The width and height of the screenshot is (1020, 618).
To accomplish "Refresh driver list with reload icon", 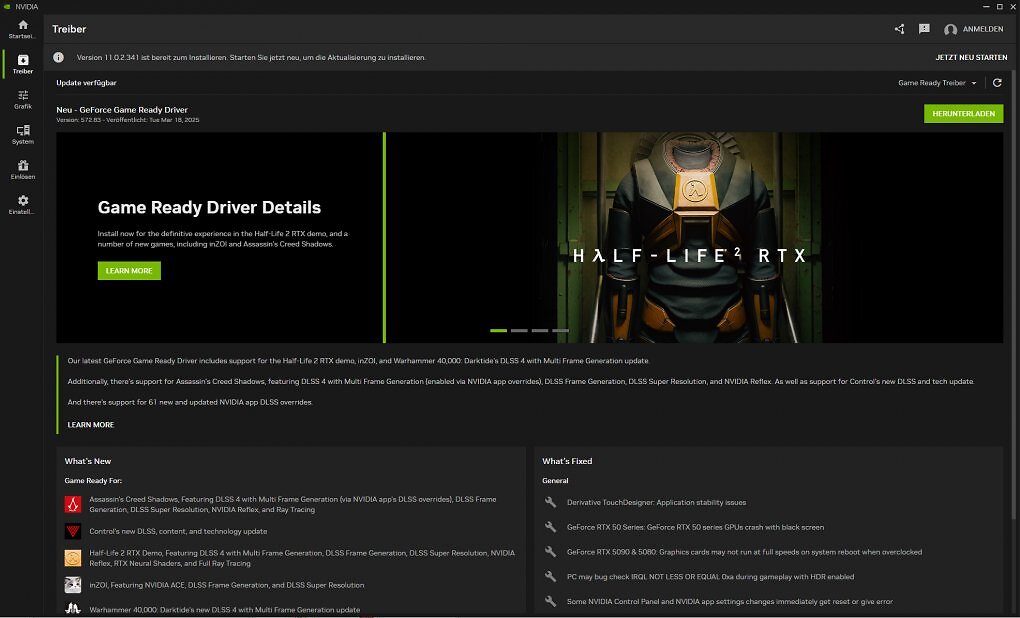I will tap(997, 83).
